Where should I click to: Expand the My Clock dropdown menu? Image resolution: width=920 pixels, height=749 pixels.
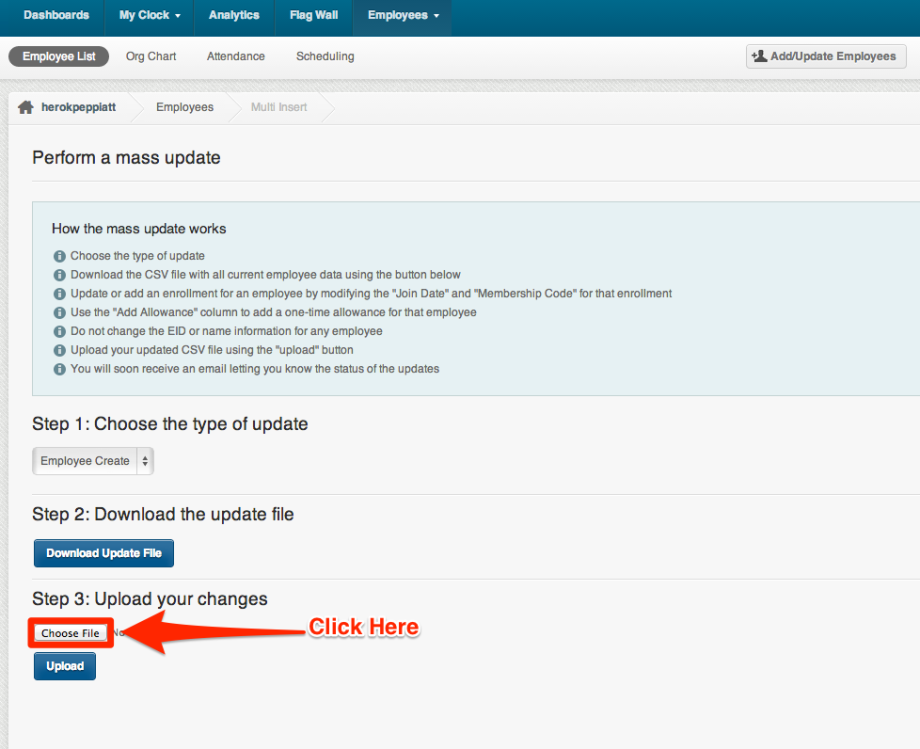tap(148, 15)
